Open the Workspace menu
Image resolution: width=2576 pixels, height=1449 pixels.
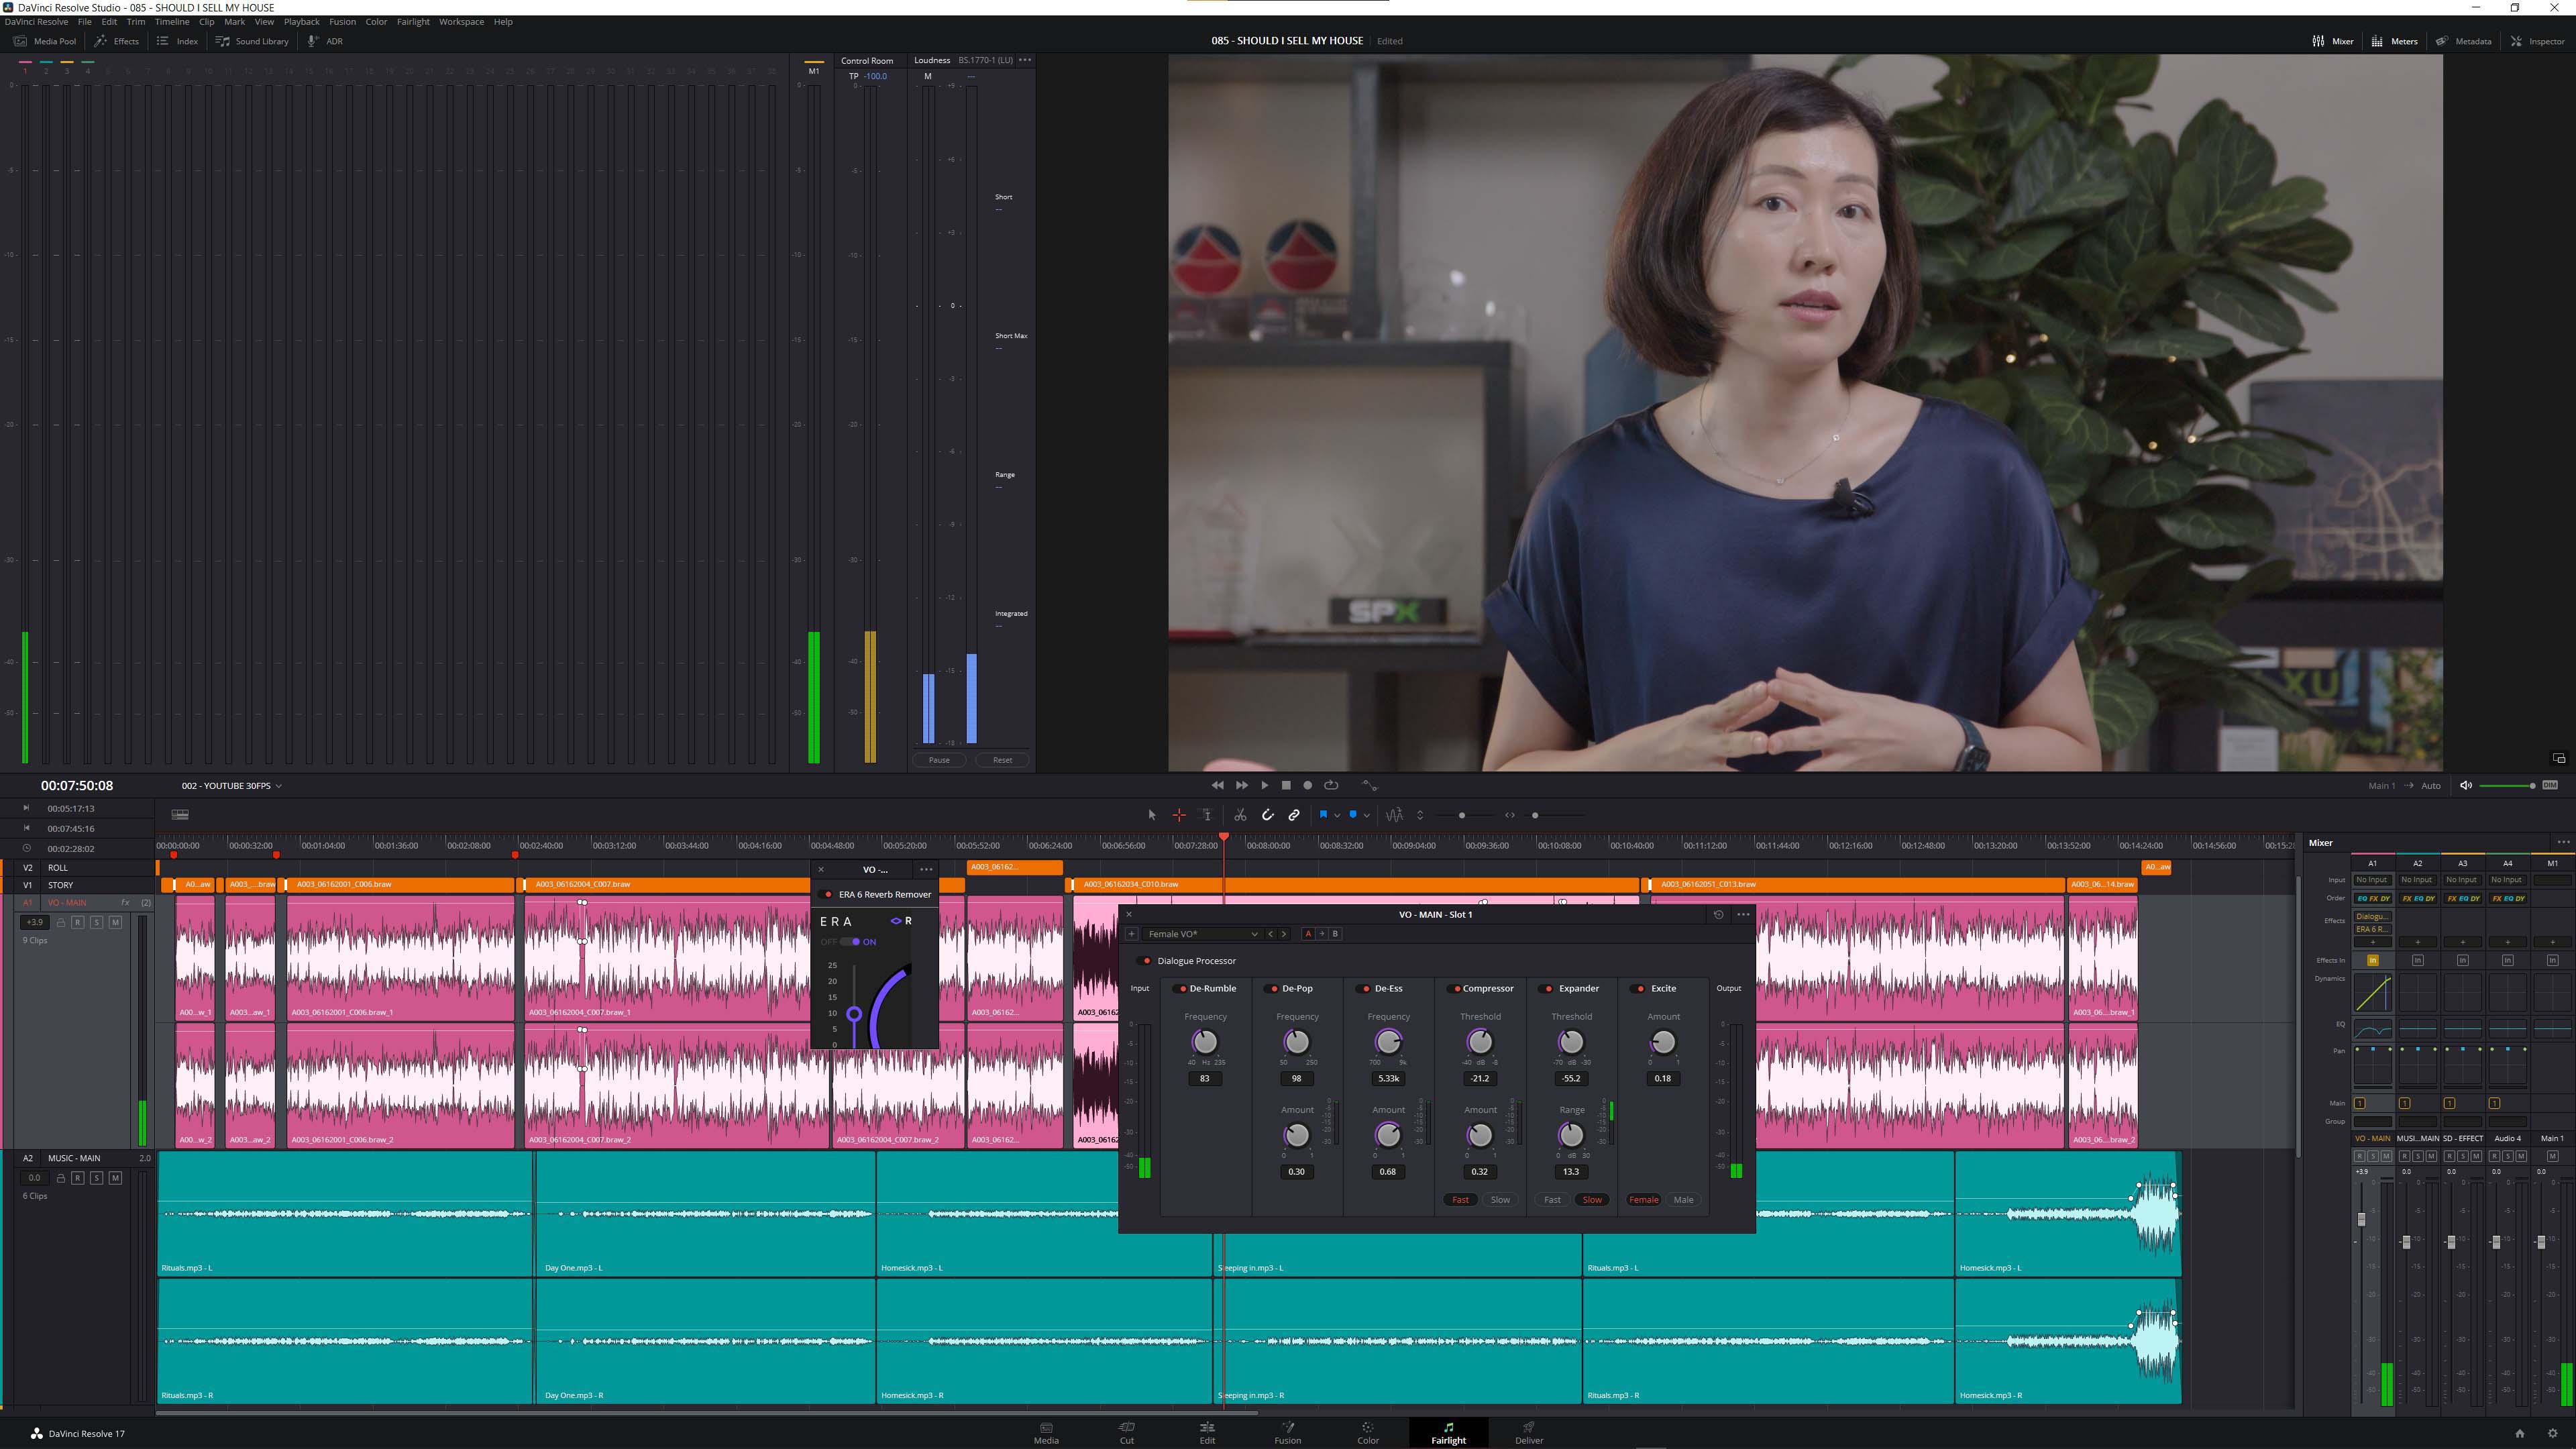point(461,21)
